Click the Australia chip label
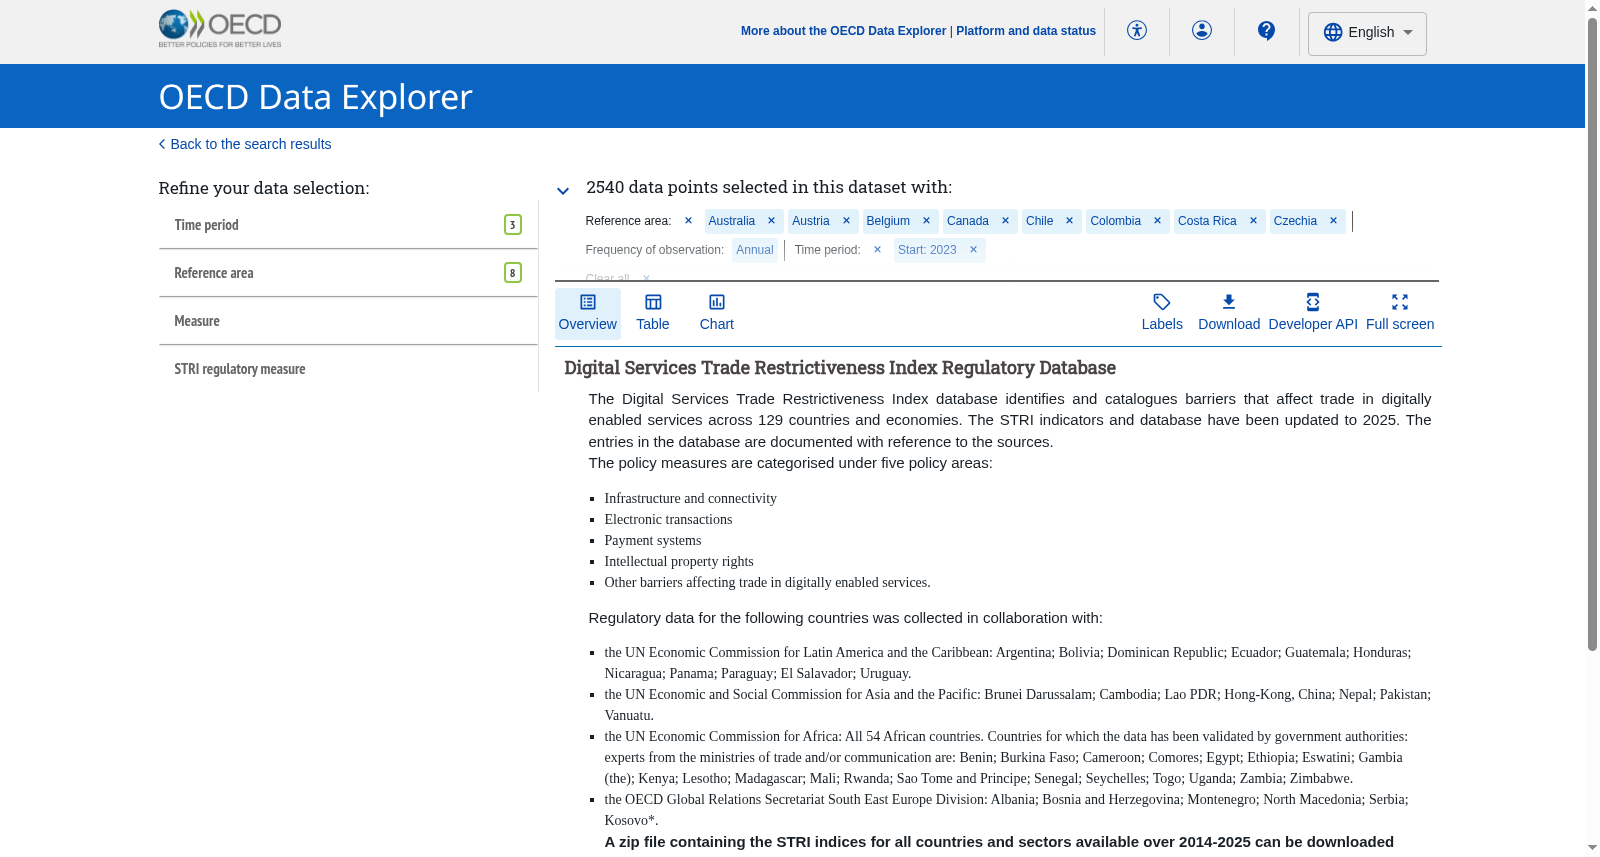 point(732,221)
